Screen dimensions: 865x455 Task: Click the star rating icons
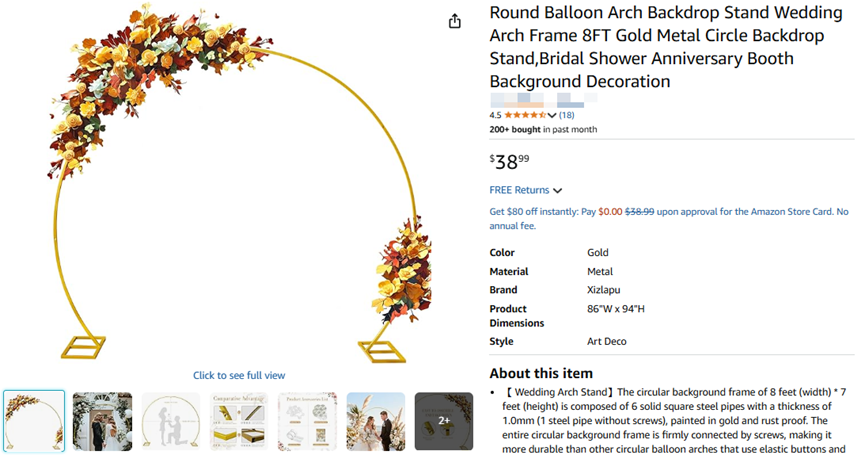point(525,115)
